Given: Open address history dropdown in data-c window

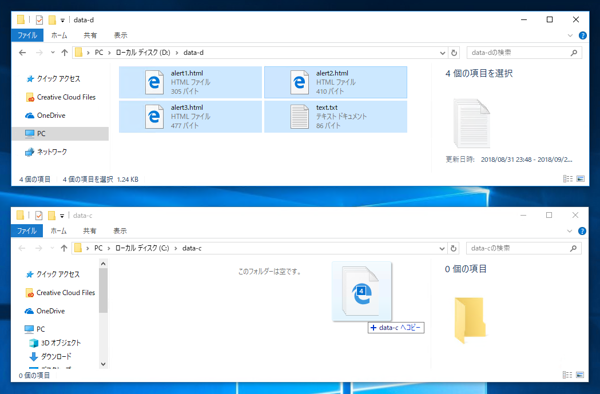Looking at the screenshot, I should click(x=442, y=248).
